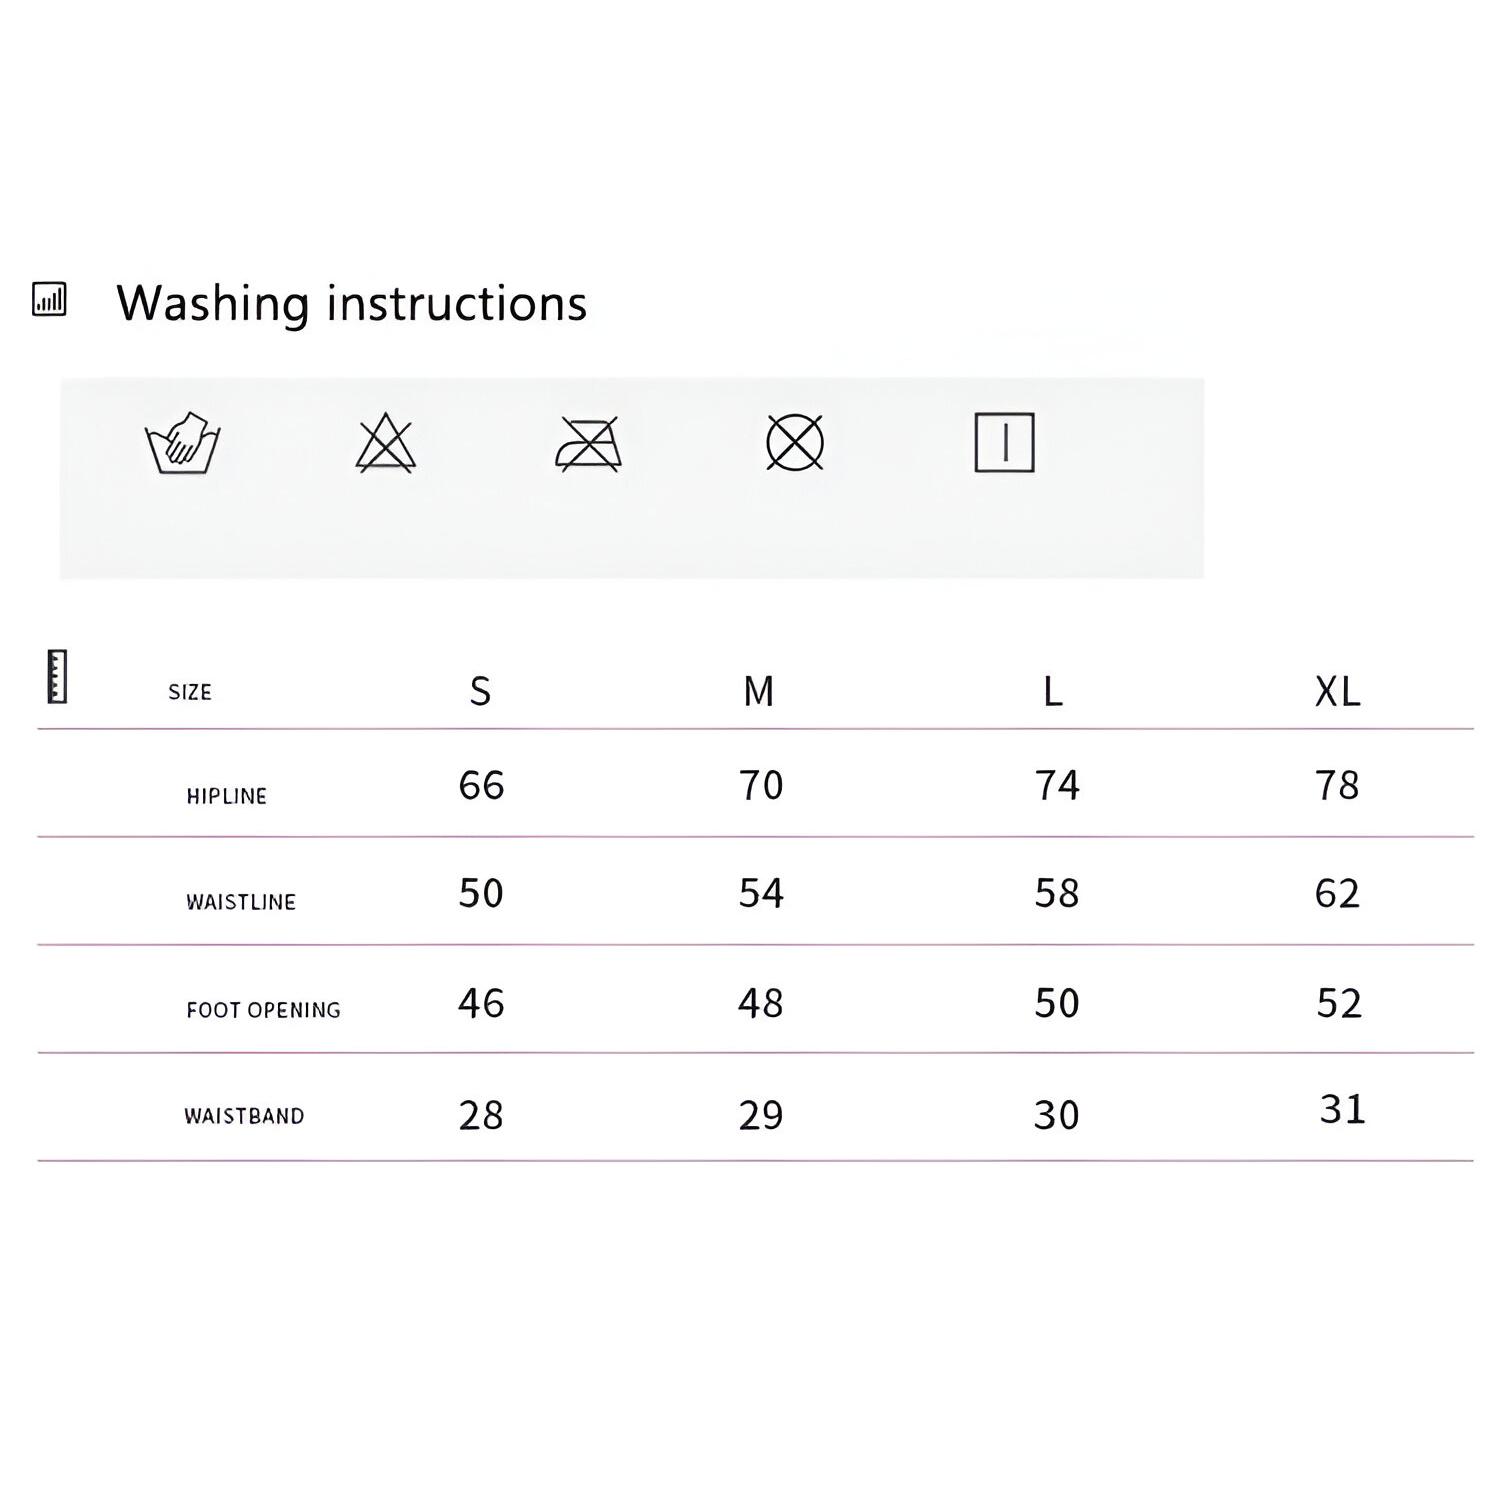The height and width of the screenshot is (1500, 1500).
Task: Select the S size column header
Action: click(x=480, y=691)
